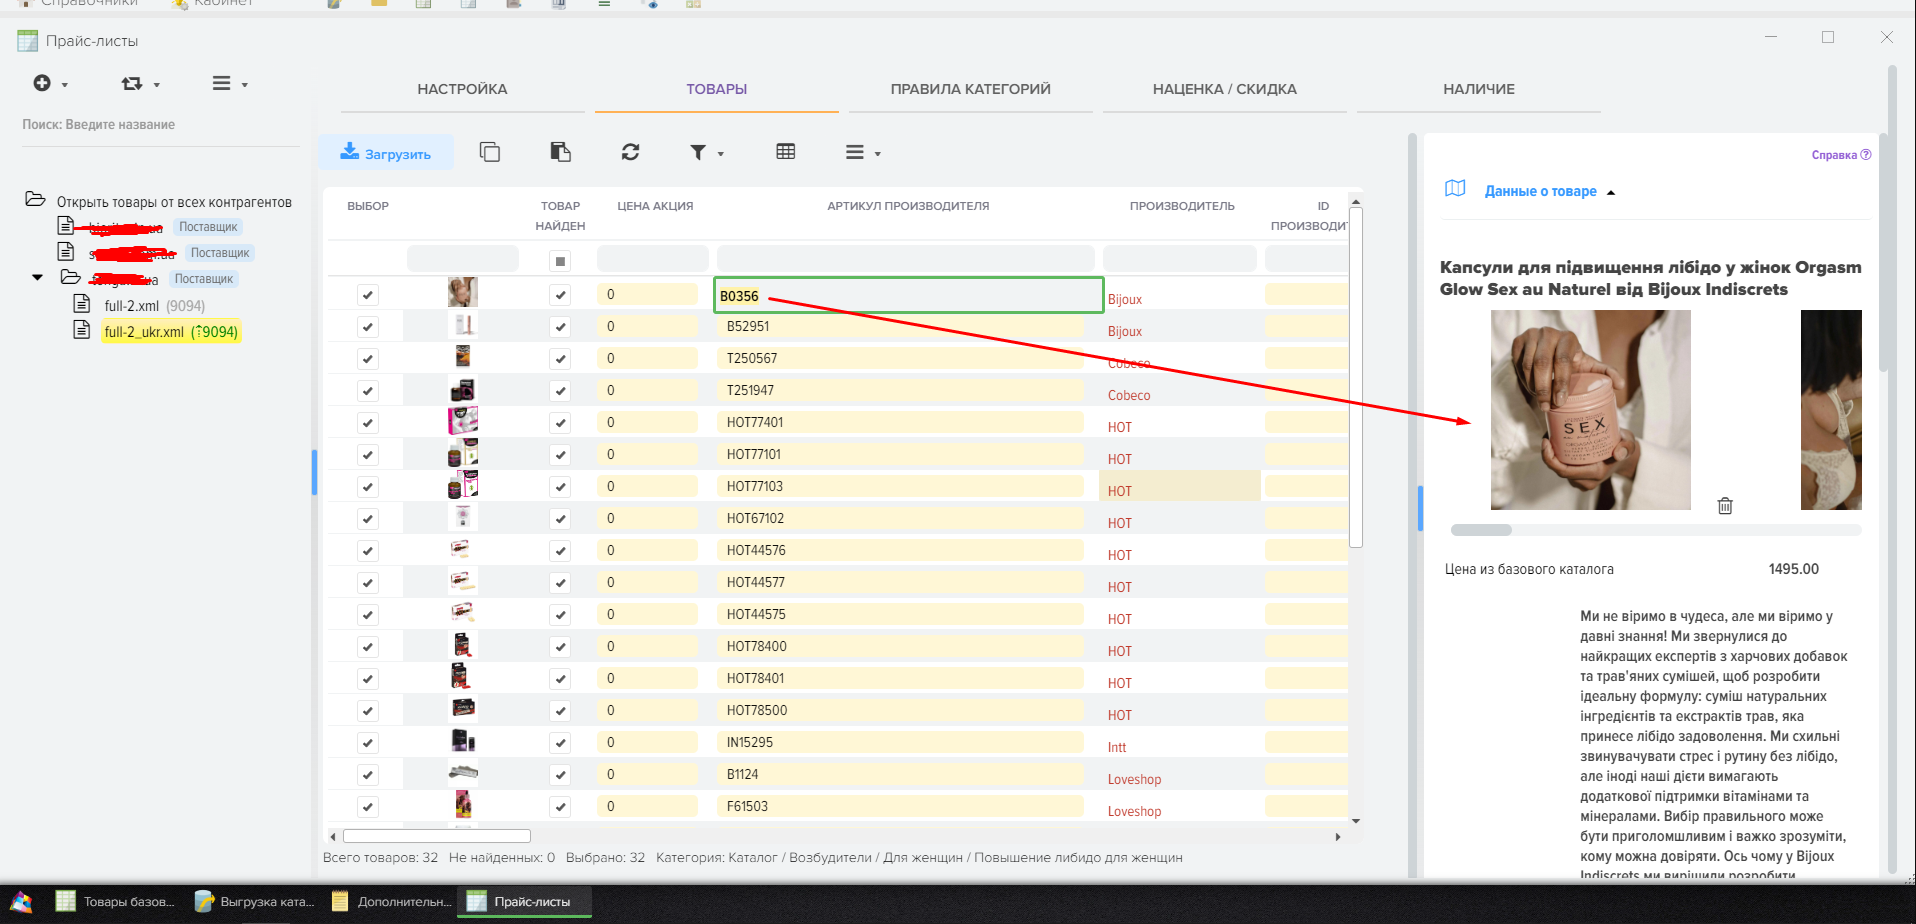Image resolution: width=1916 pixels, height=924 pixels.
Task: Select full-2.xml (9094) file
Action: (155, 306)
